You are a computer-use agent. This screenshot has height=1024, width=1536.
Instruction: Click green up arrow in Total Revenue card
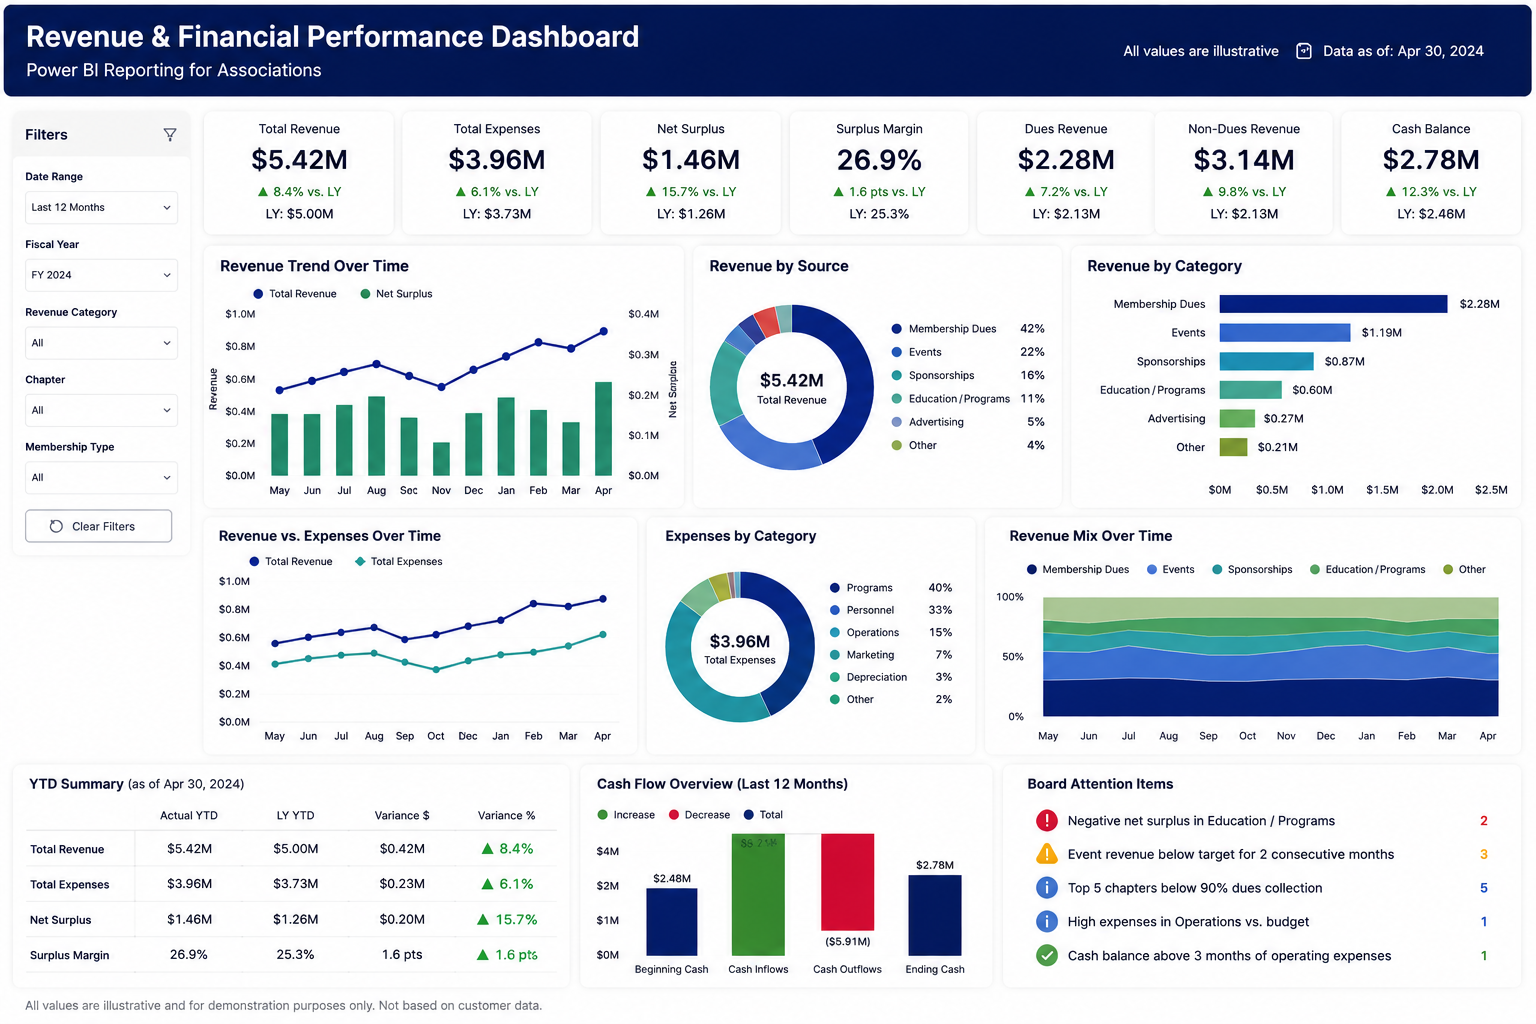tap(263, 191)
